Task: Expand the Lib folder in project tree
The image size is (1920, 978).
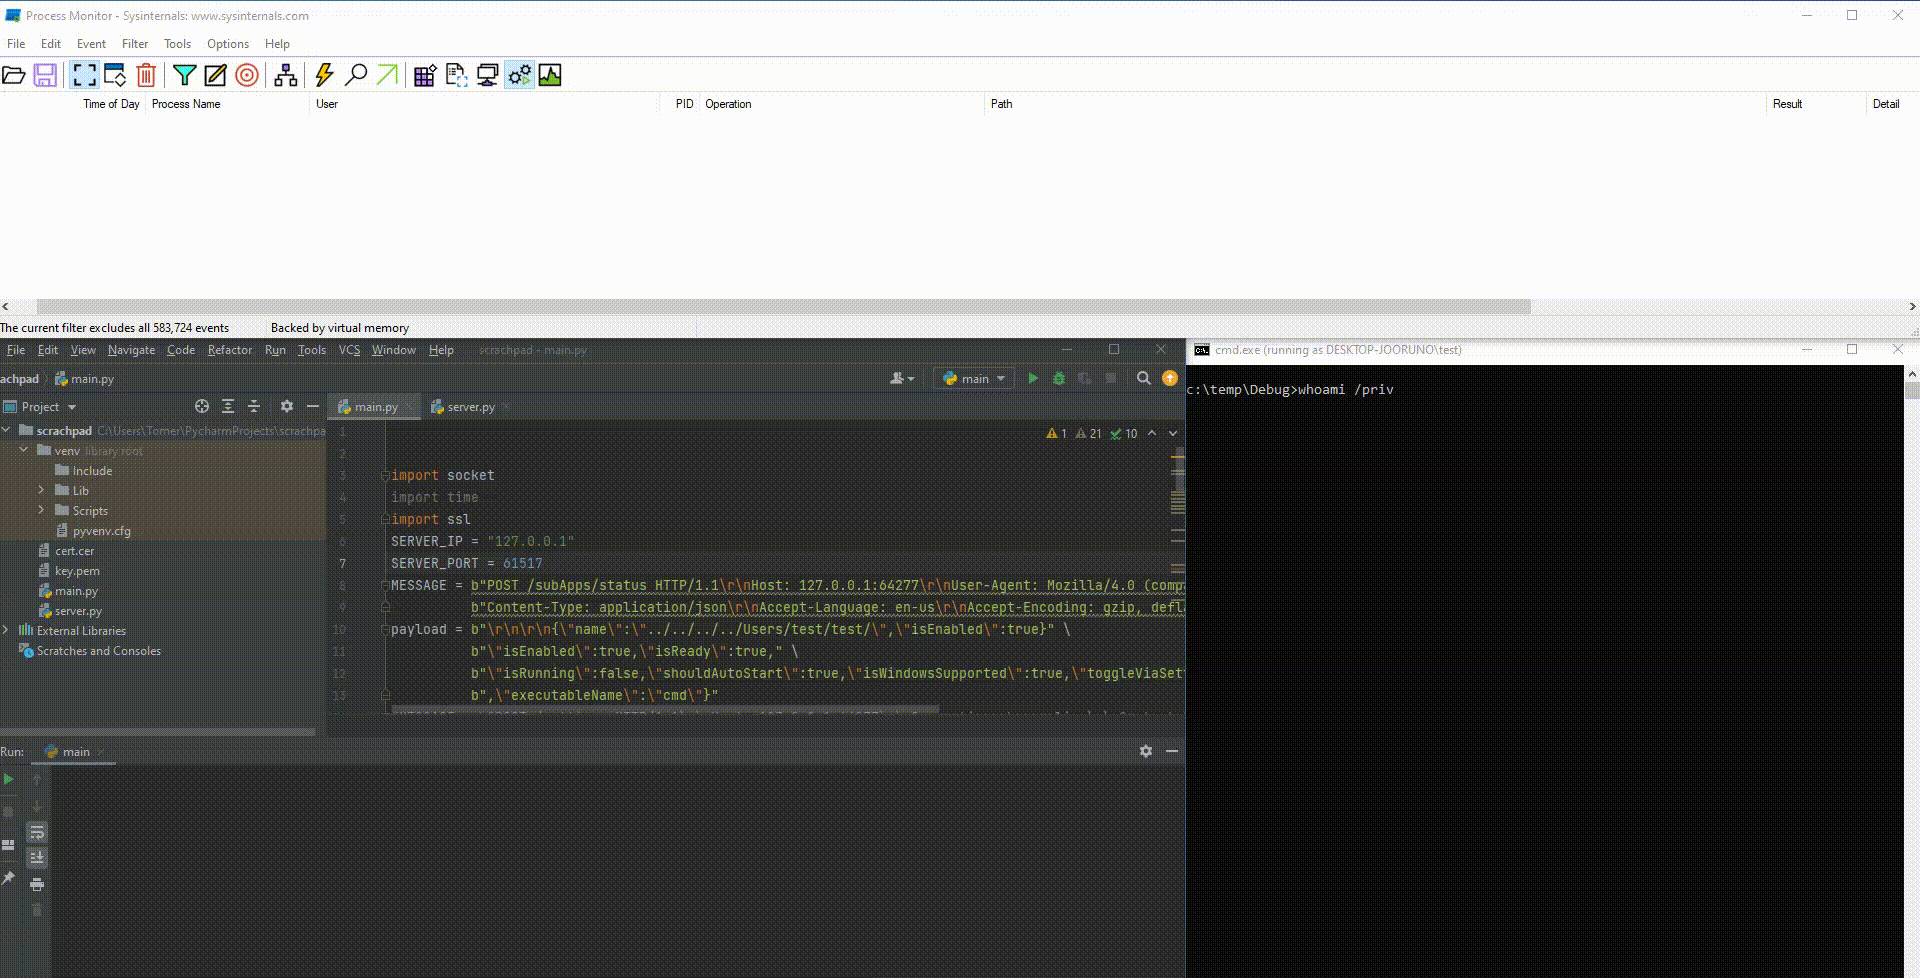Action: coord(41,490)
